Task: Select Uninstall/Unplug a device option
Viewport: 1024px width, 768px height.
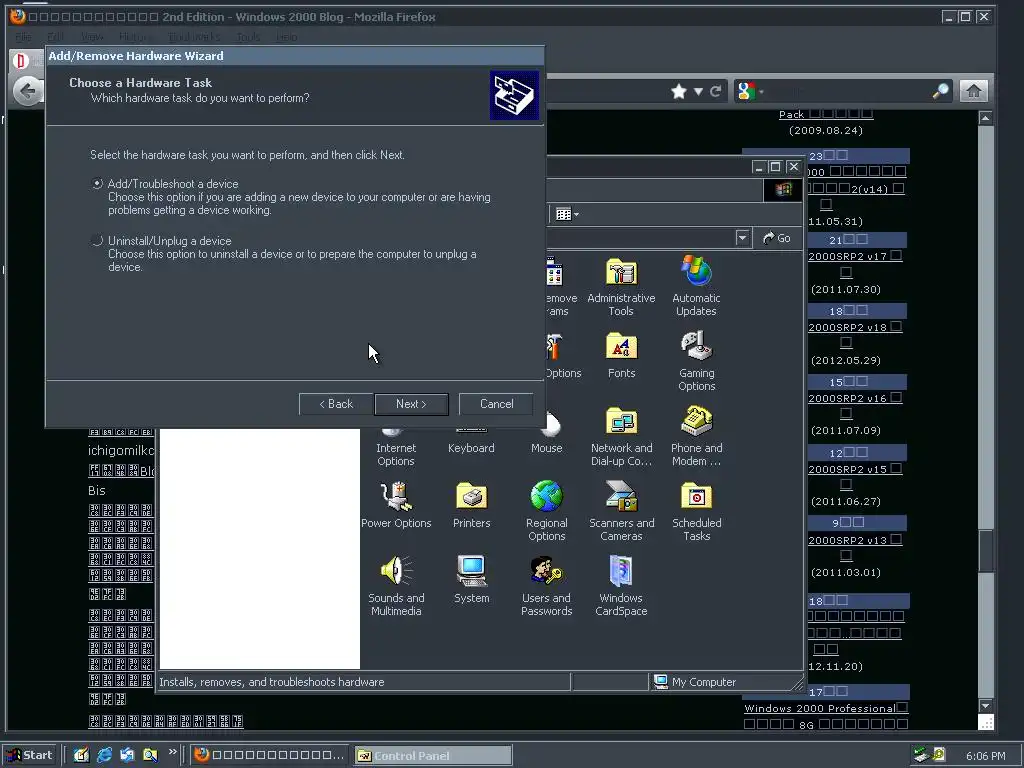Action: tap(97, 241)
